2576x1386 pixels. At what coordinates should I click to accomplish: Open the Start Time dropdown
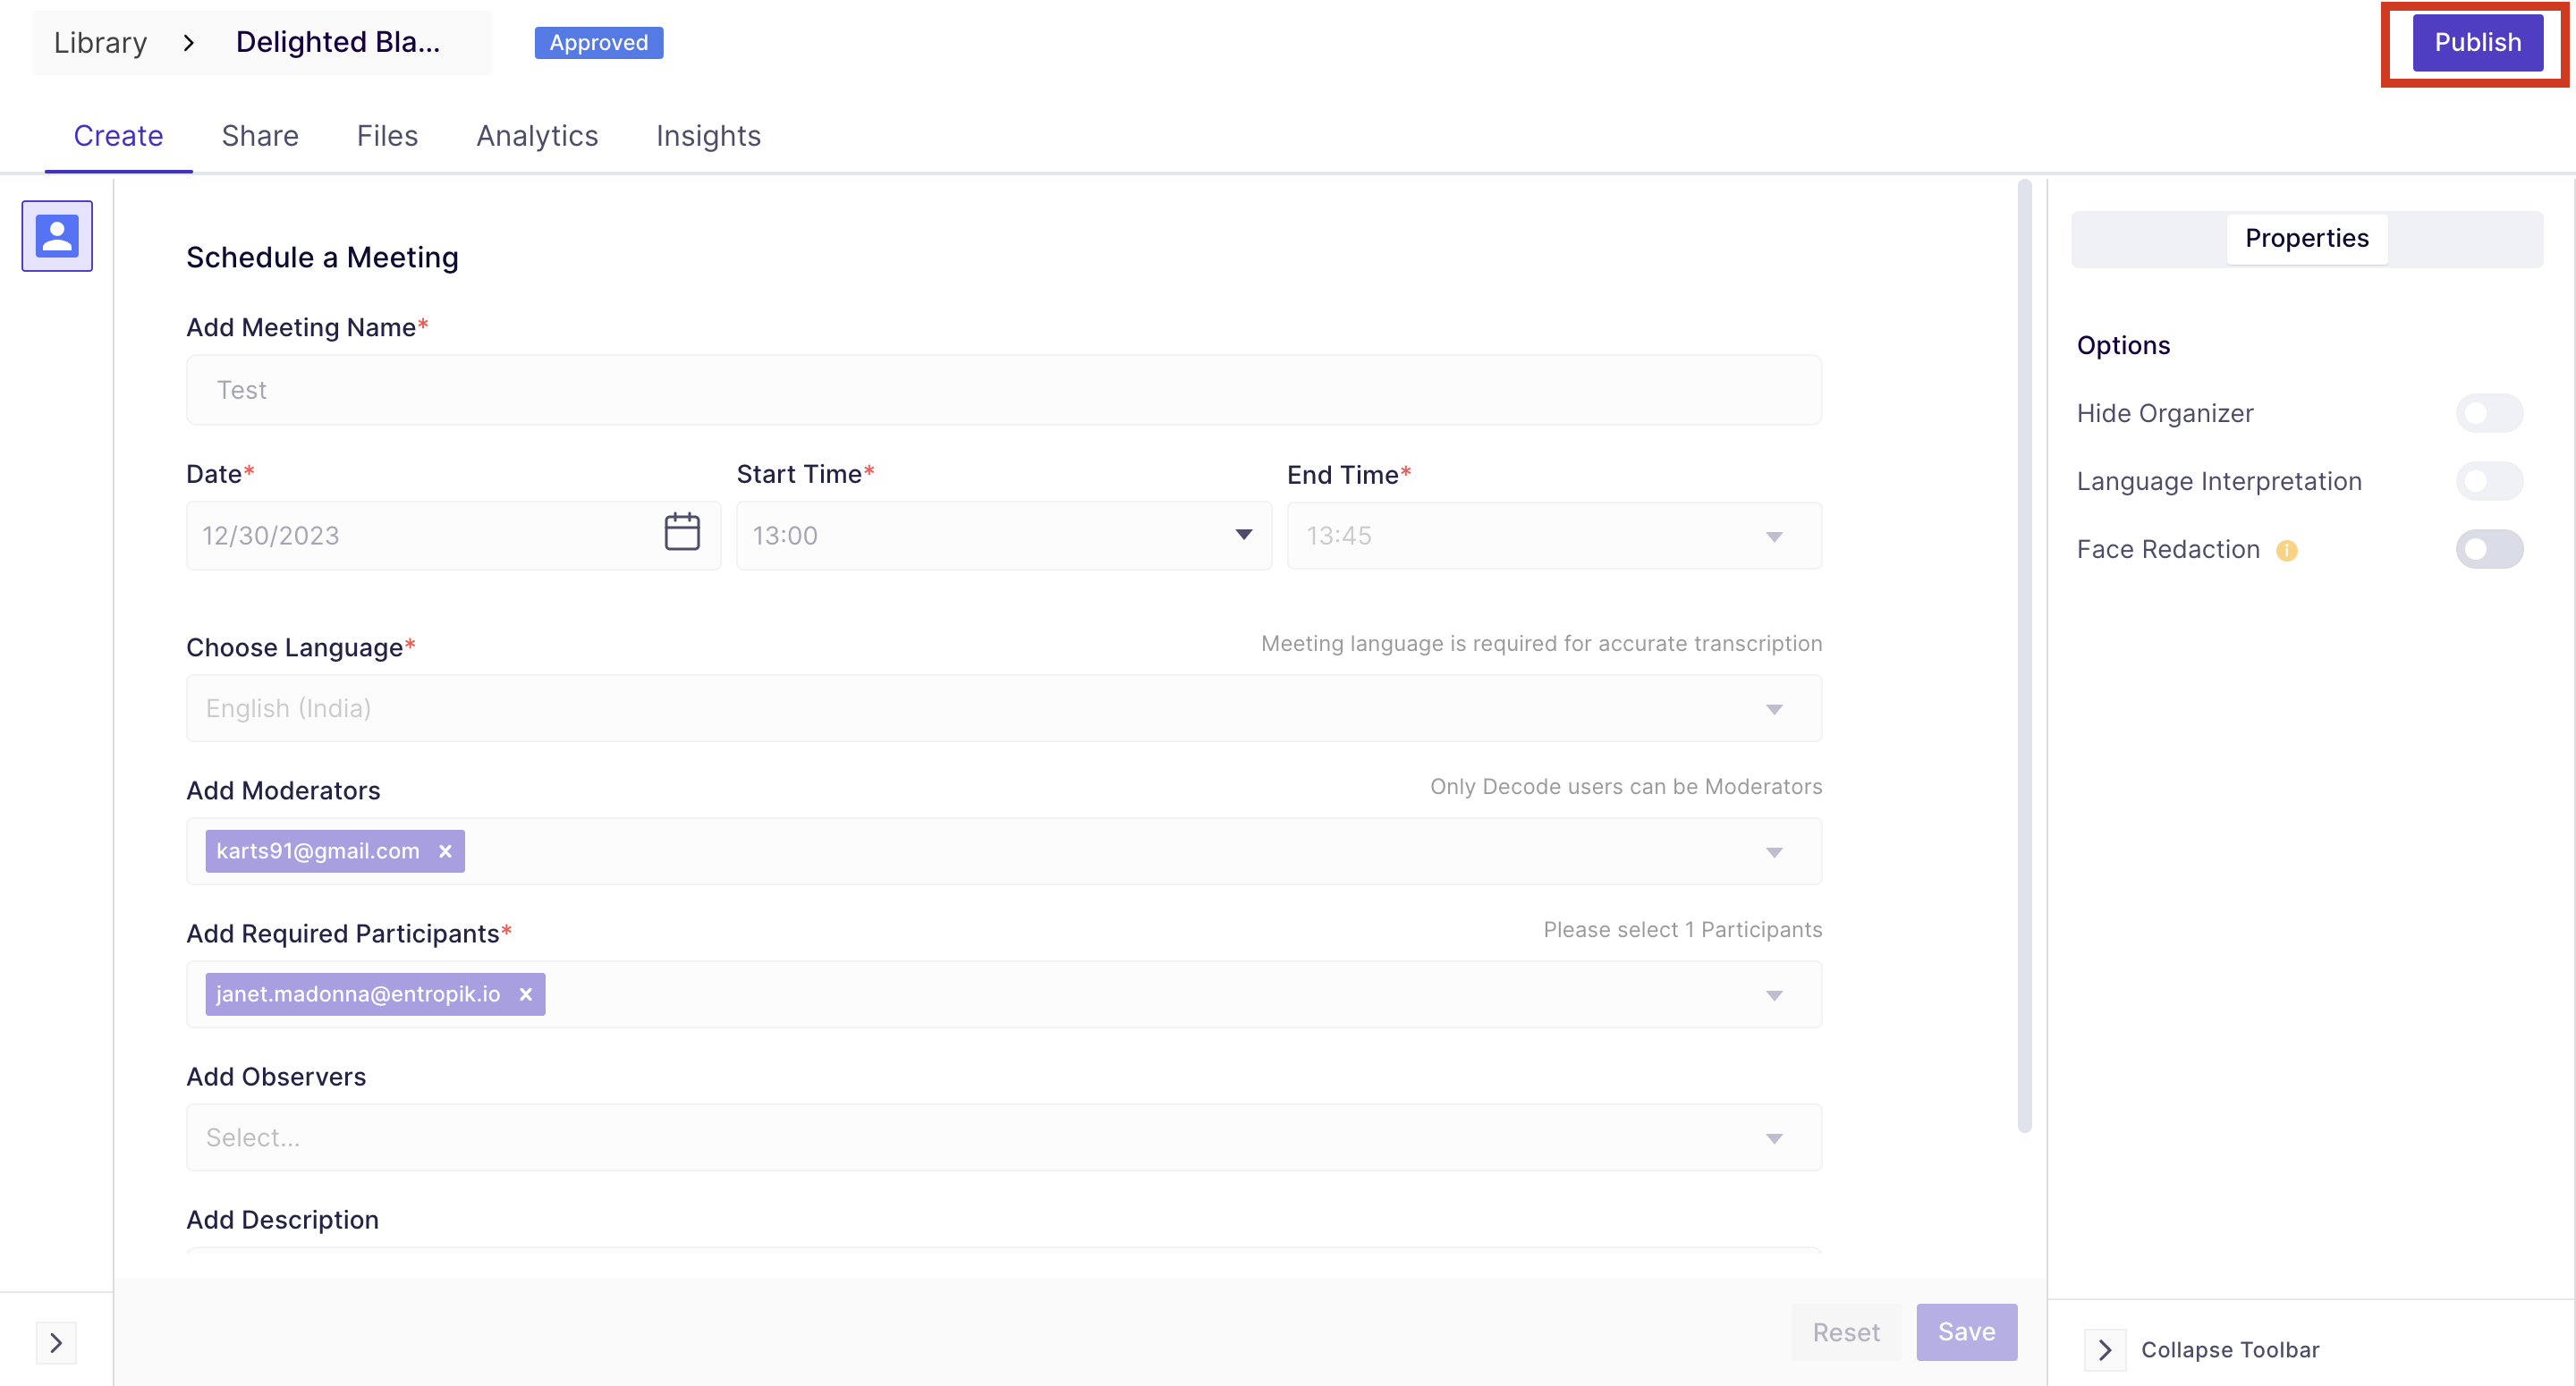click(1003, 536)
